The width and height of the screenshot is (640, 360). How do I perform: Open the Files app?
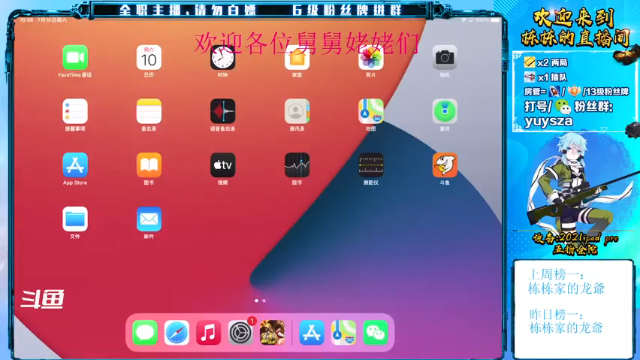[x=75, y=219]
